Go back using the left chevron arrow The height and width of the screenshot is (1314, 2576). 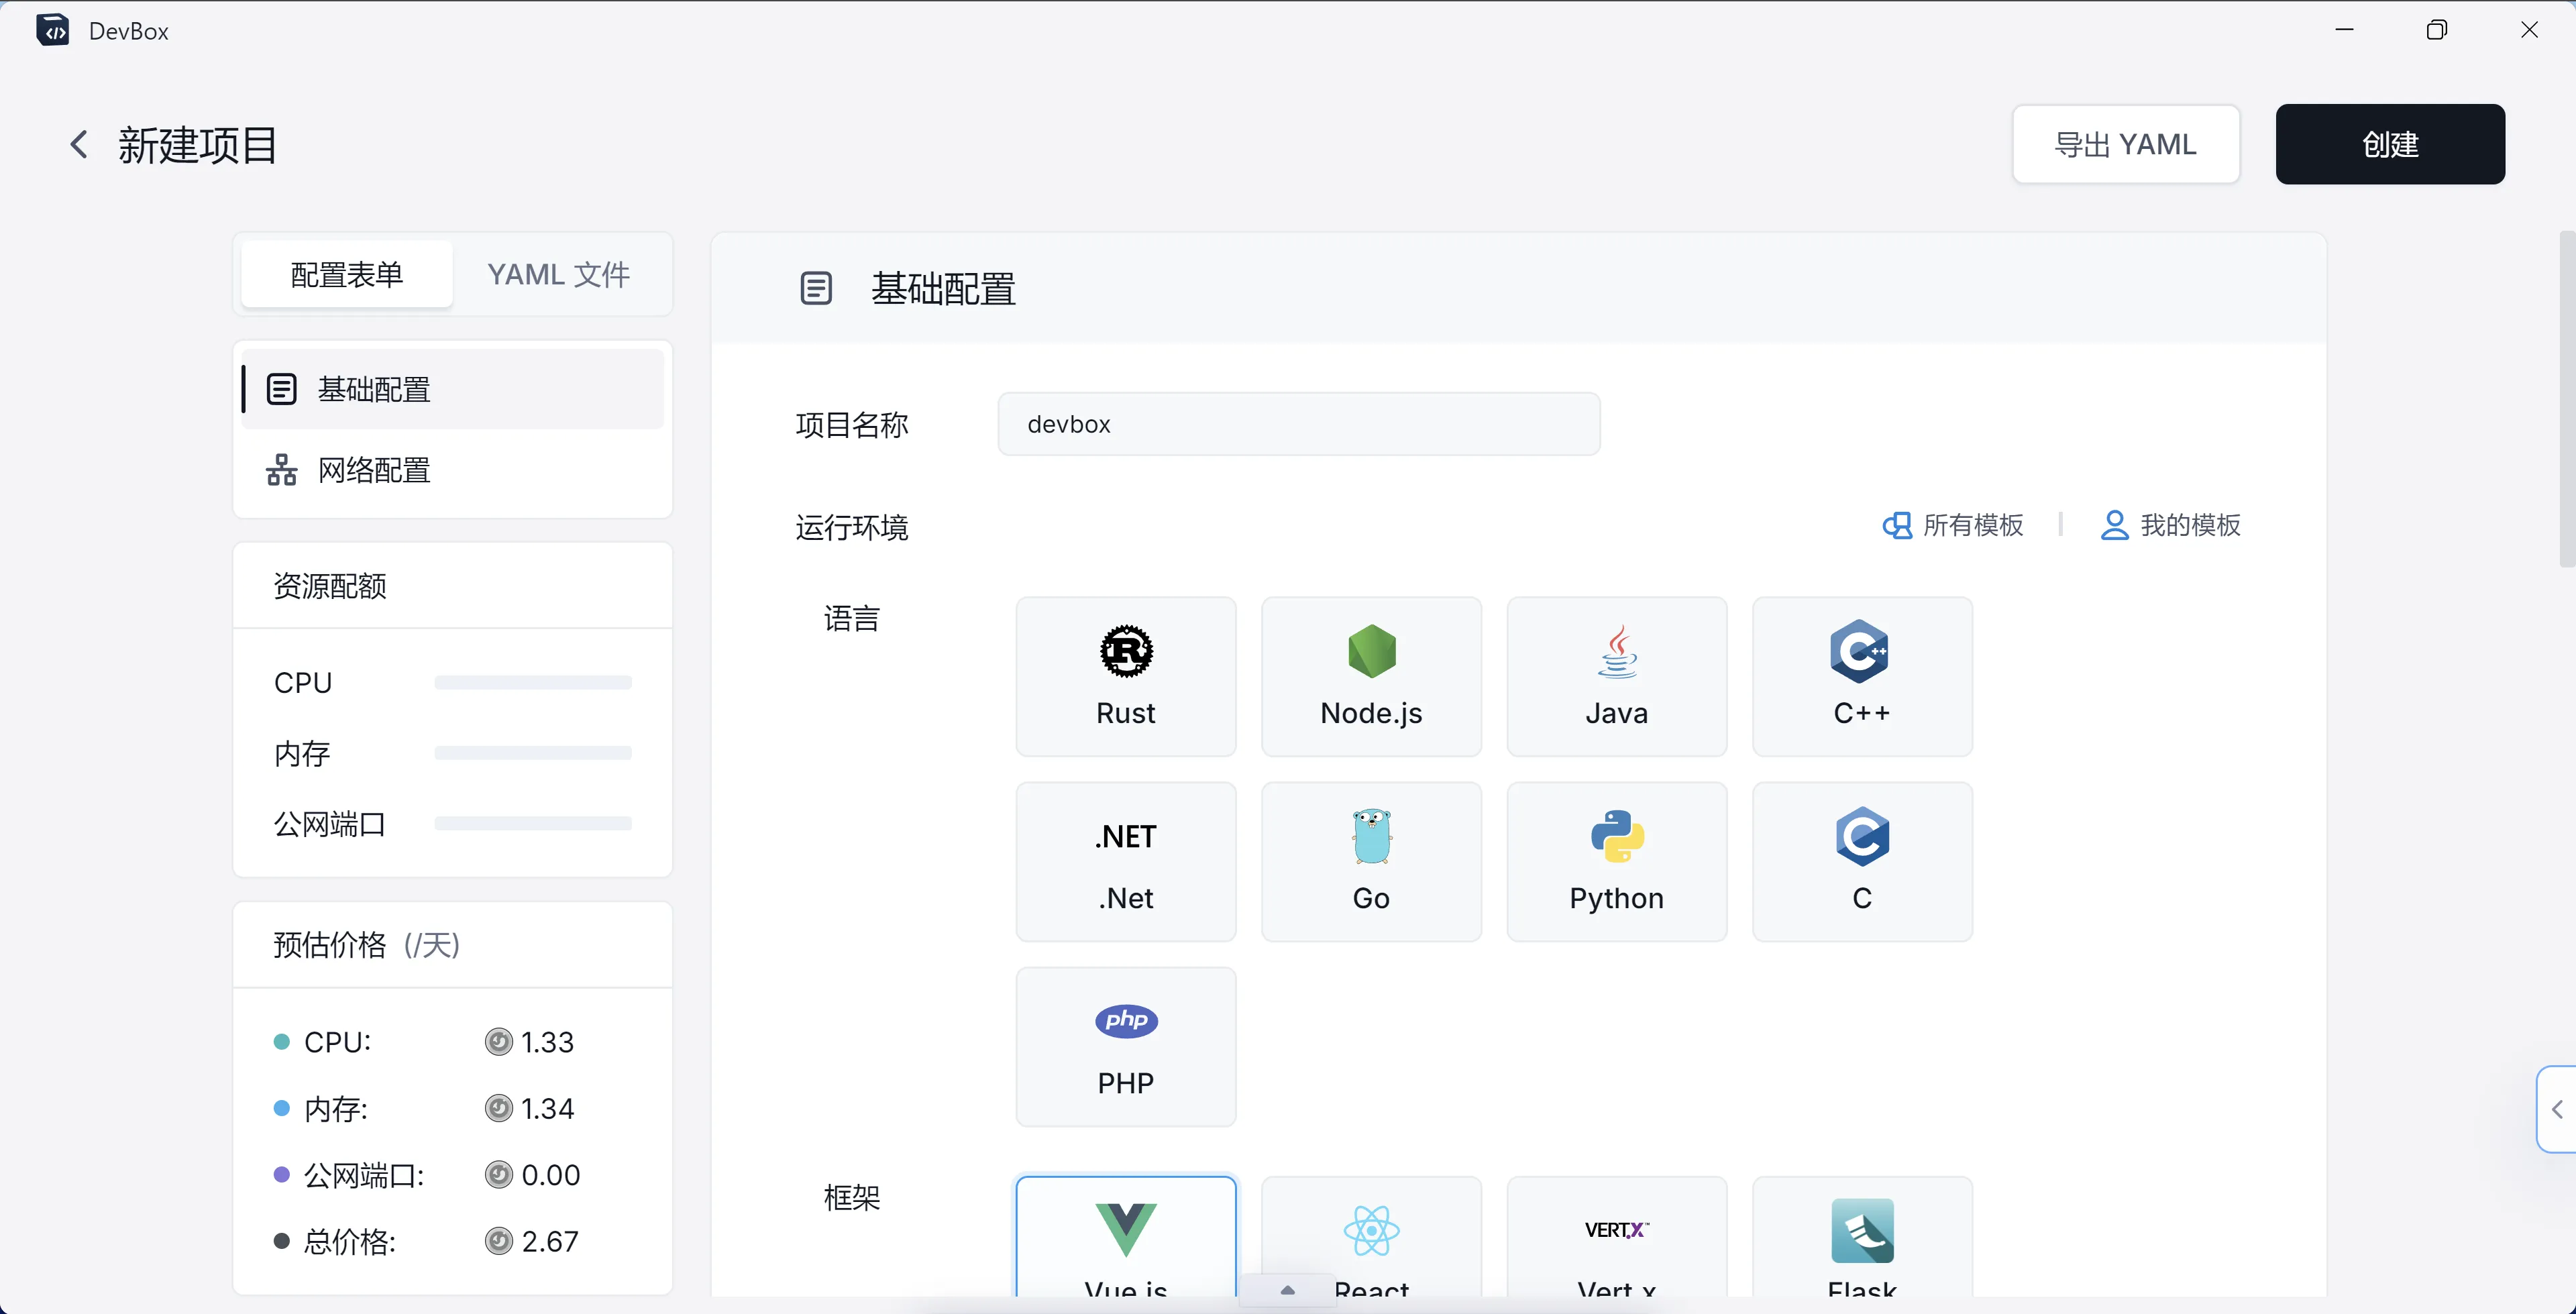click(x=79, y=144)
